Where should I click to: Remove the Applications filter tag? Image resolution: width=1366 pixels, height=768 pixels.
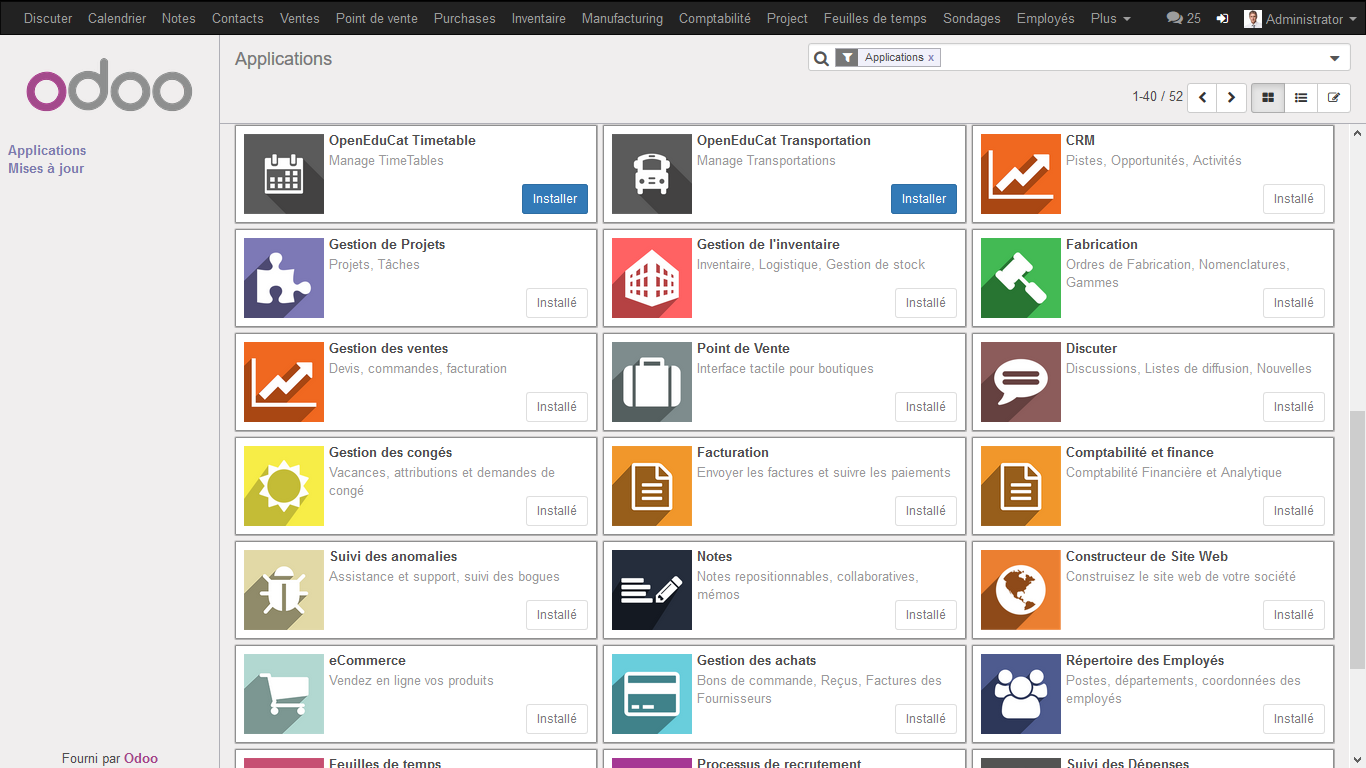point(931,58)
